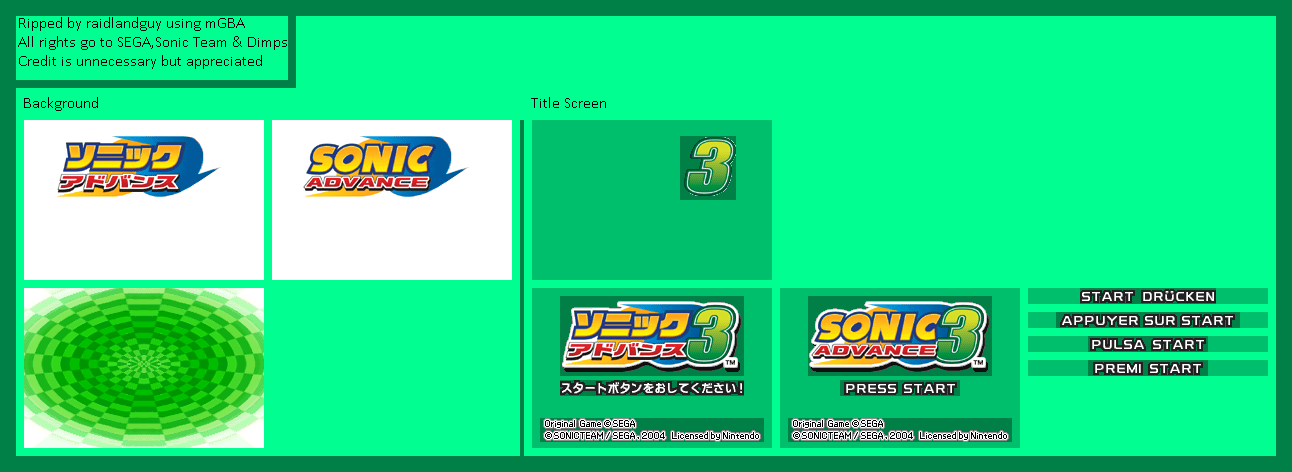Click the 'All rights go to SEGA' line
Image resolution: width=1292 pixels, height=472 pixels.
pyautogui.click(x=153, y=42)
